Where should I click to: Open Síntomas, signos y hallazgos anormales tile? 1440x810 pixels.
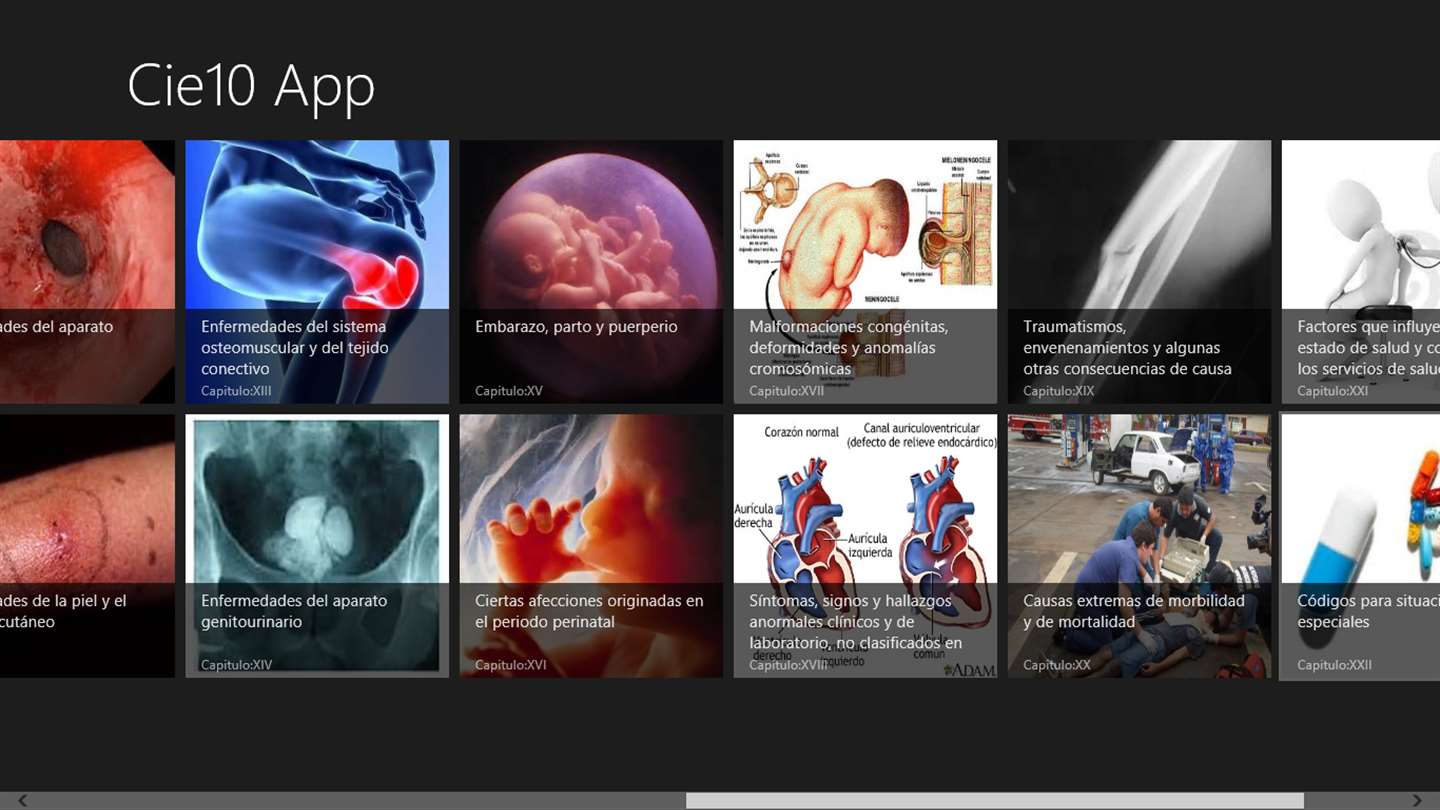coord(865,546)
